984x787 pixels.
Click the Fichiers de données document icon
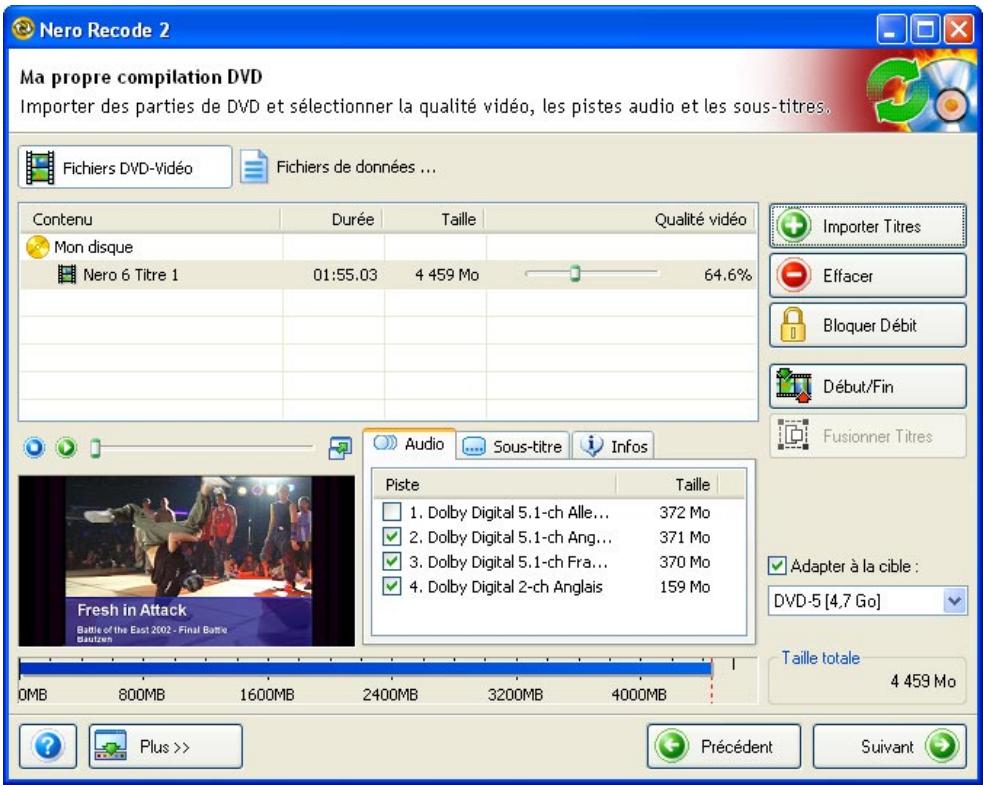point(254,167)
